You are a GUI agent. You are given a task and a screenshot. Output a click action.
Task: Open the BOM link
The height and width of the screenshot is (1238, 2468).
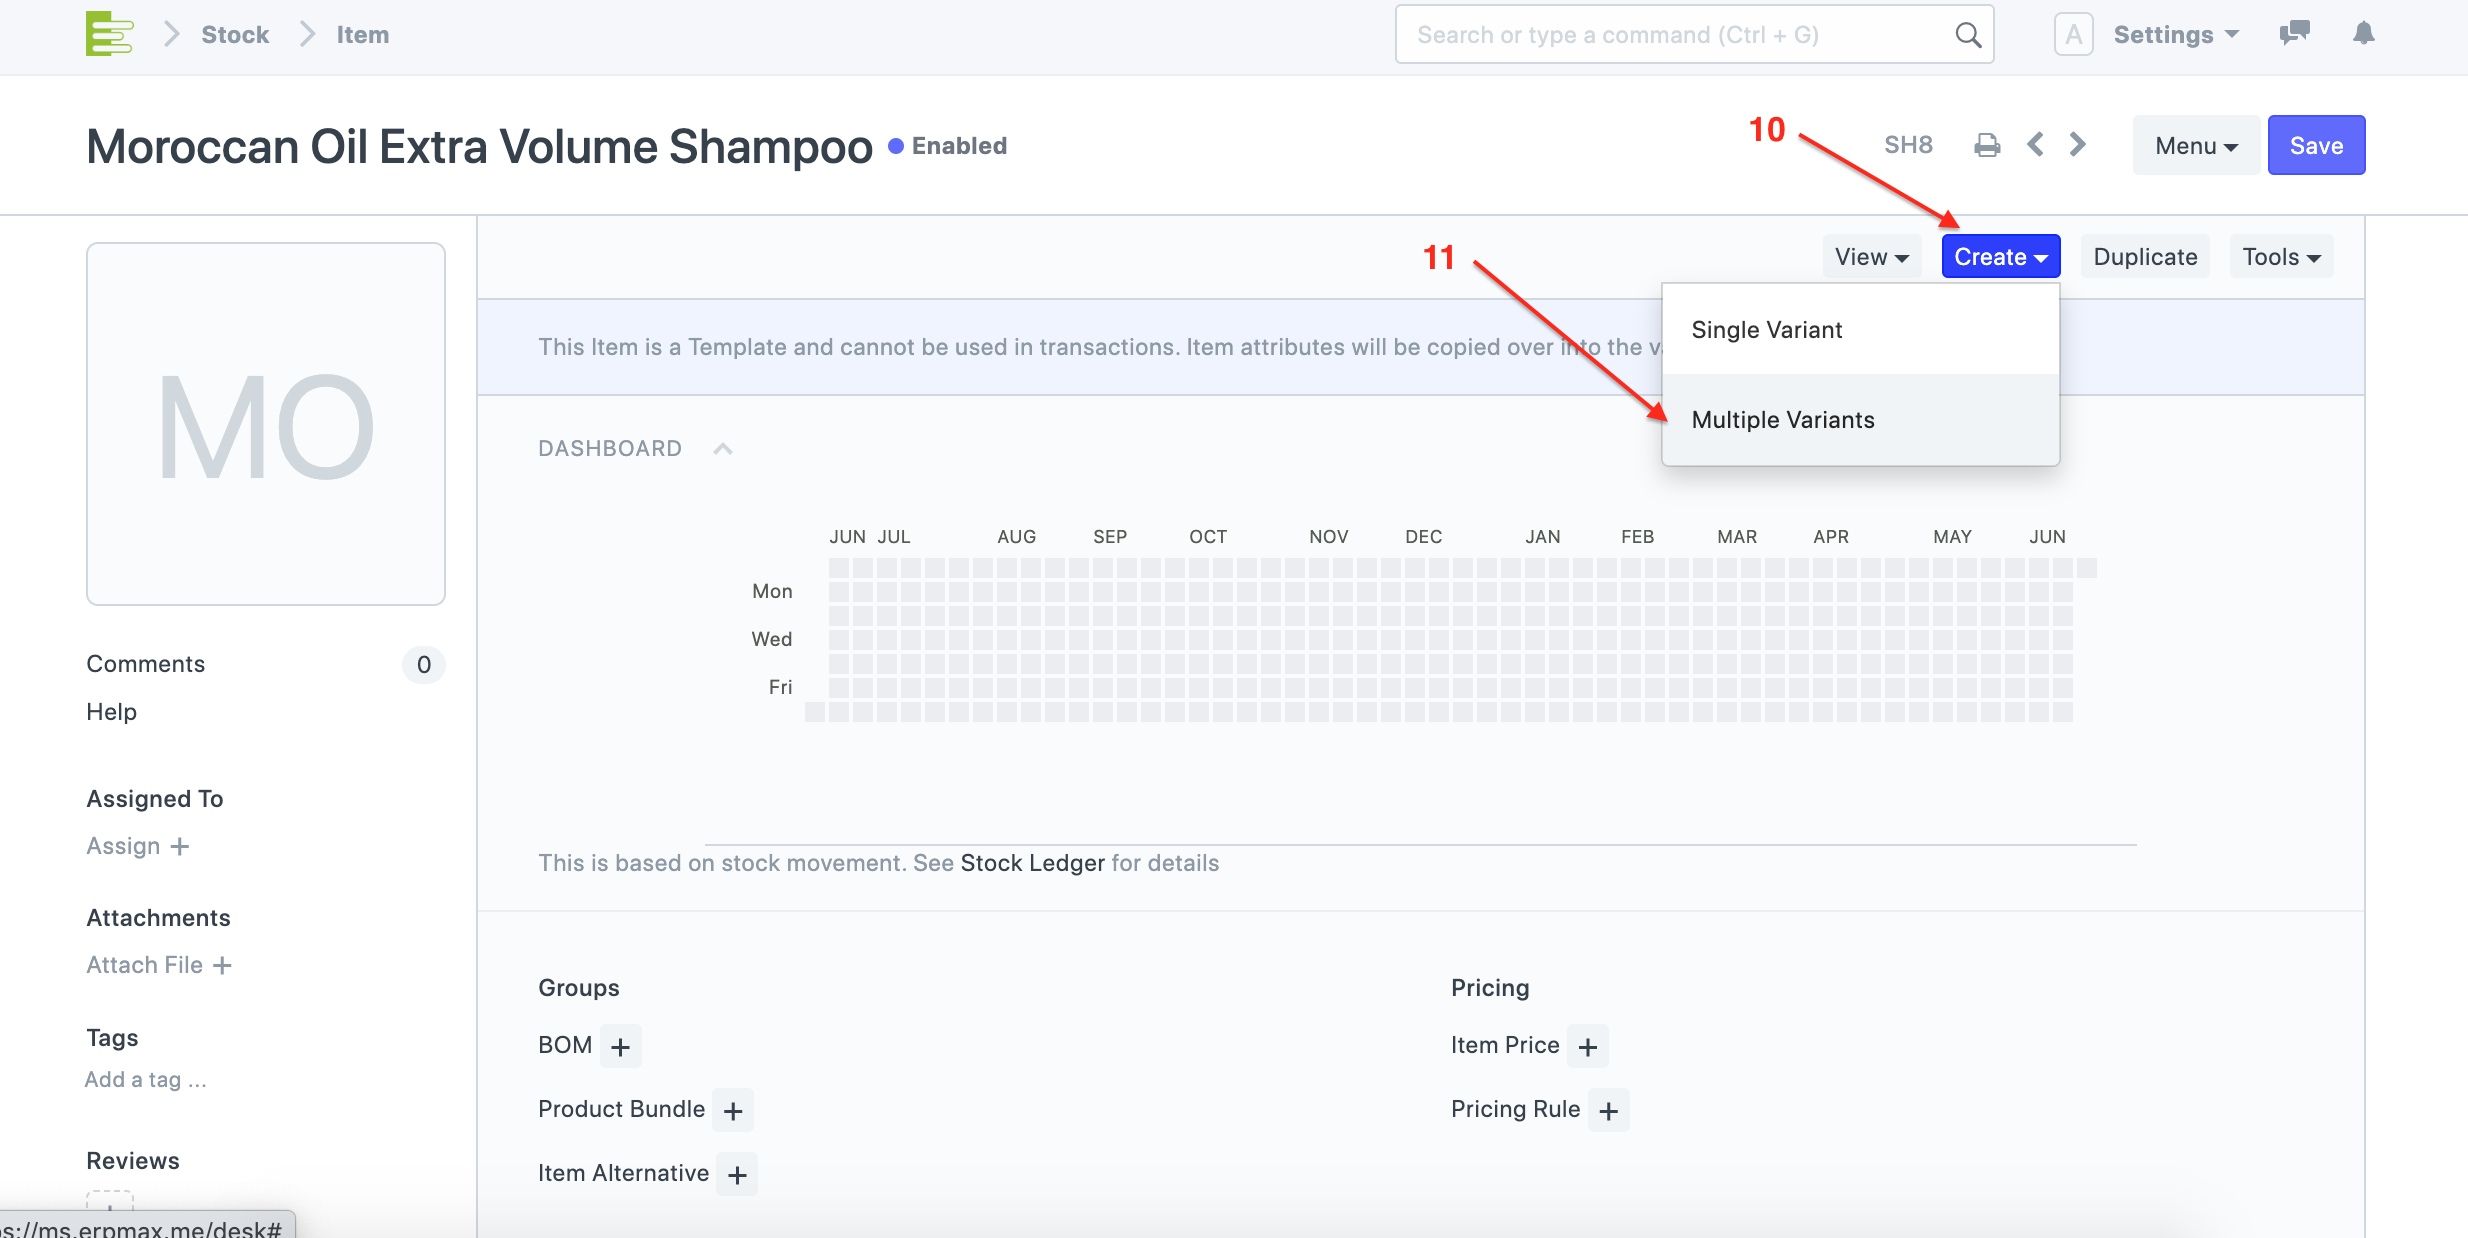(x=565, y=1045)
